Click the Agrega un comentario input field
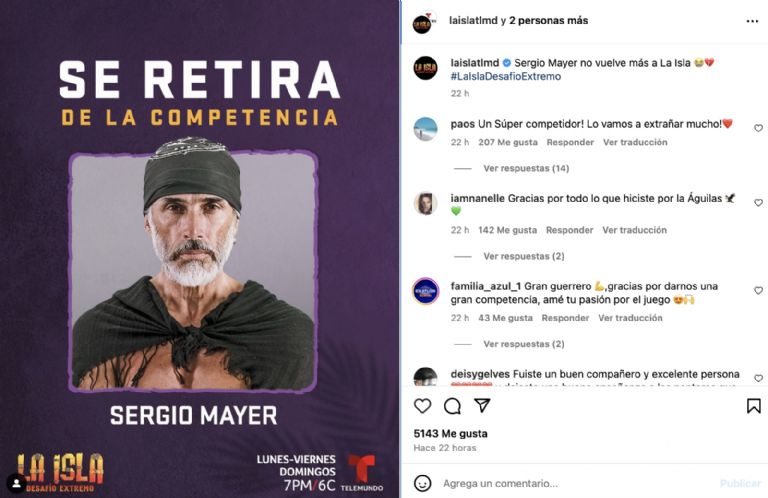This screenshot has height=498, width=768. [x=578, y=484]
